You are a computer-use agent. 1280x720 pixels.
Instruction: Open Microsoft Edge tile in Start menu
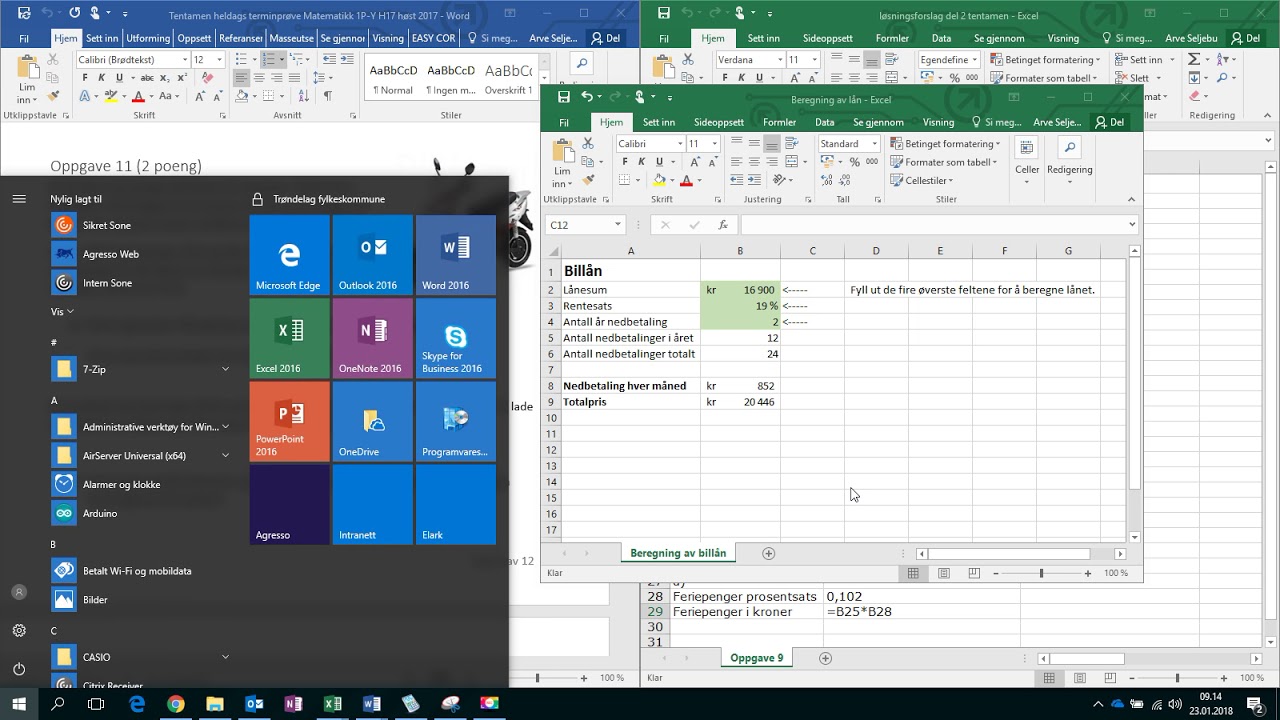pyautogui.click(x=289, y=255)
